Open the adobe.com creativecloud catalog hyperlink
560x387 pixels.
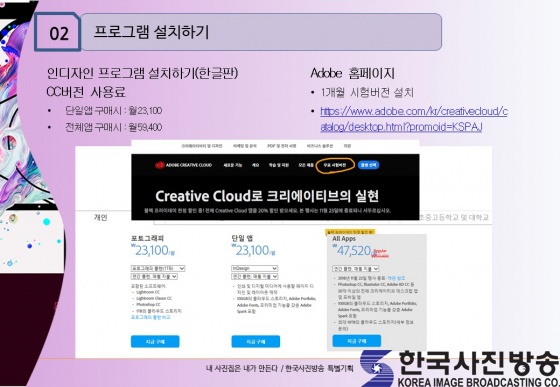(414, 119)
